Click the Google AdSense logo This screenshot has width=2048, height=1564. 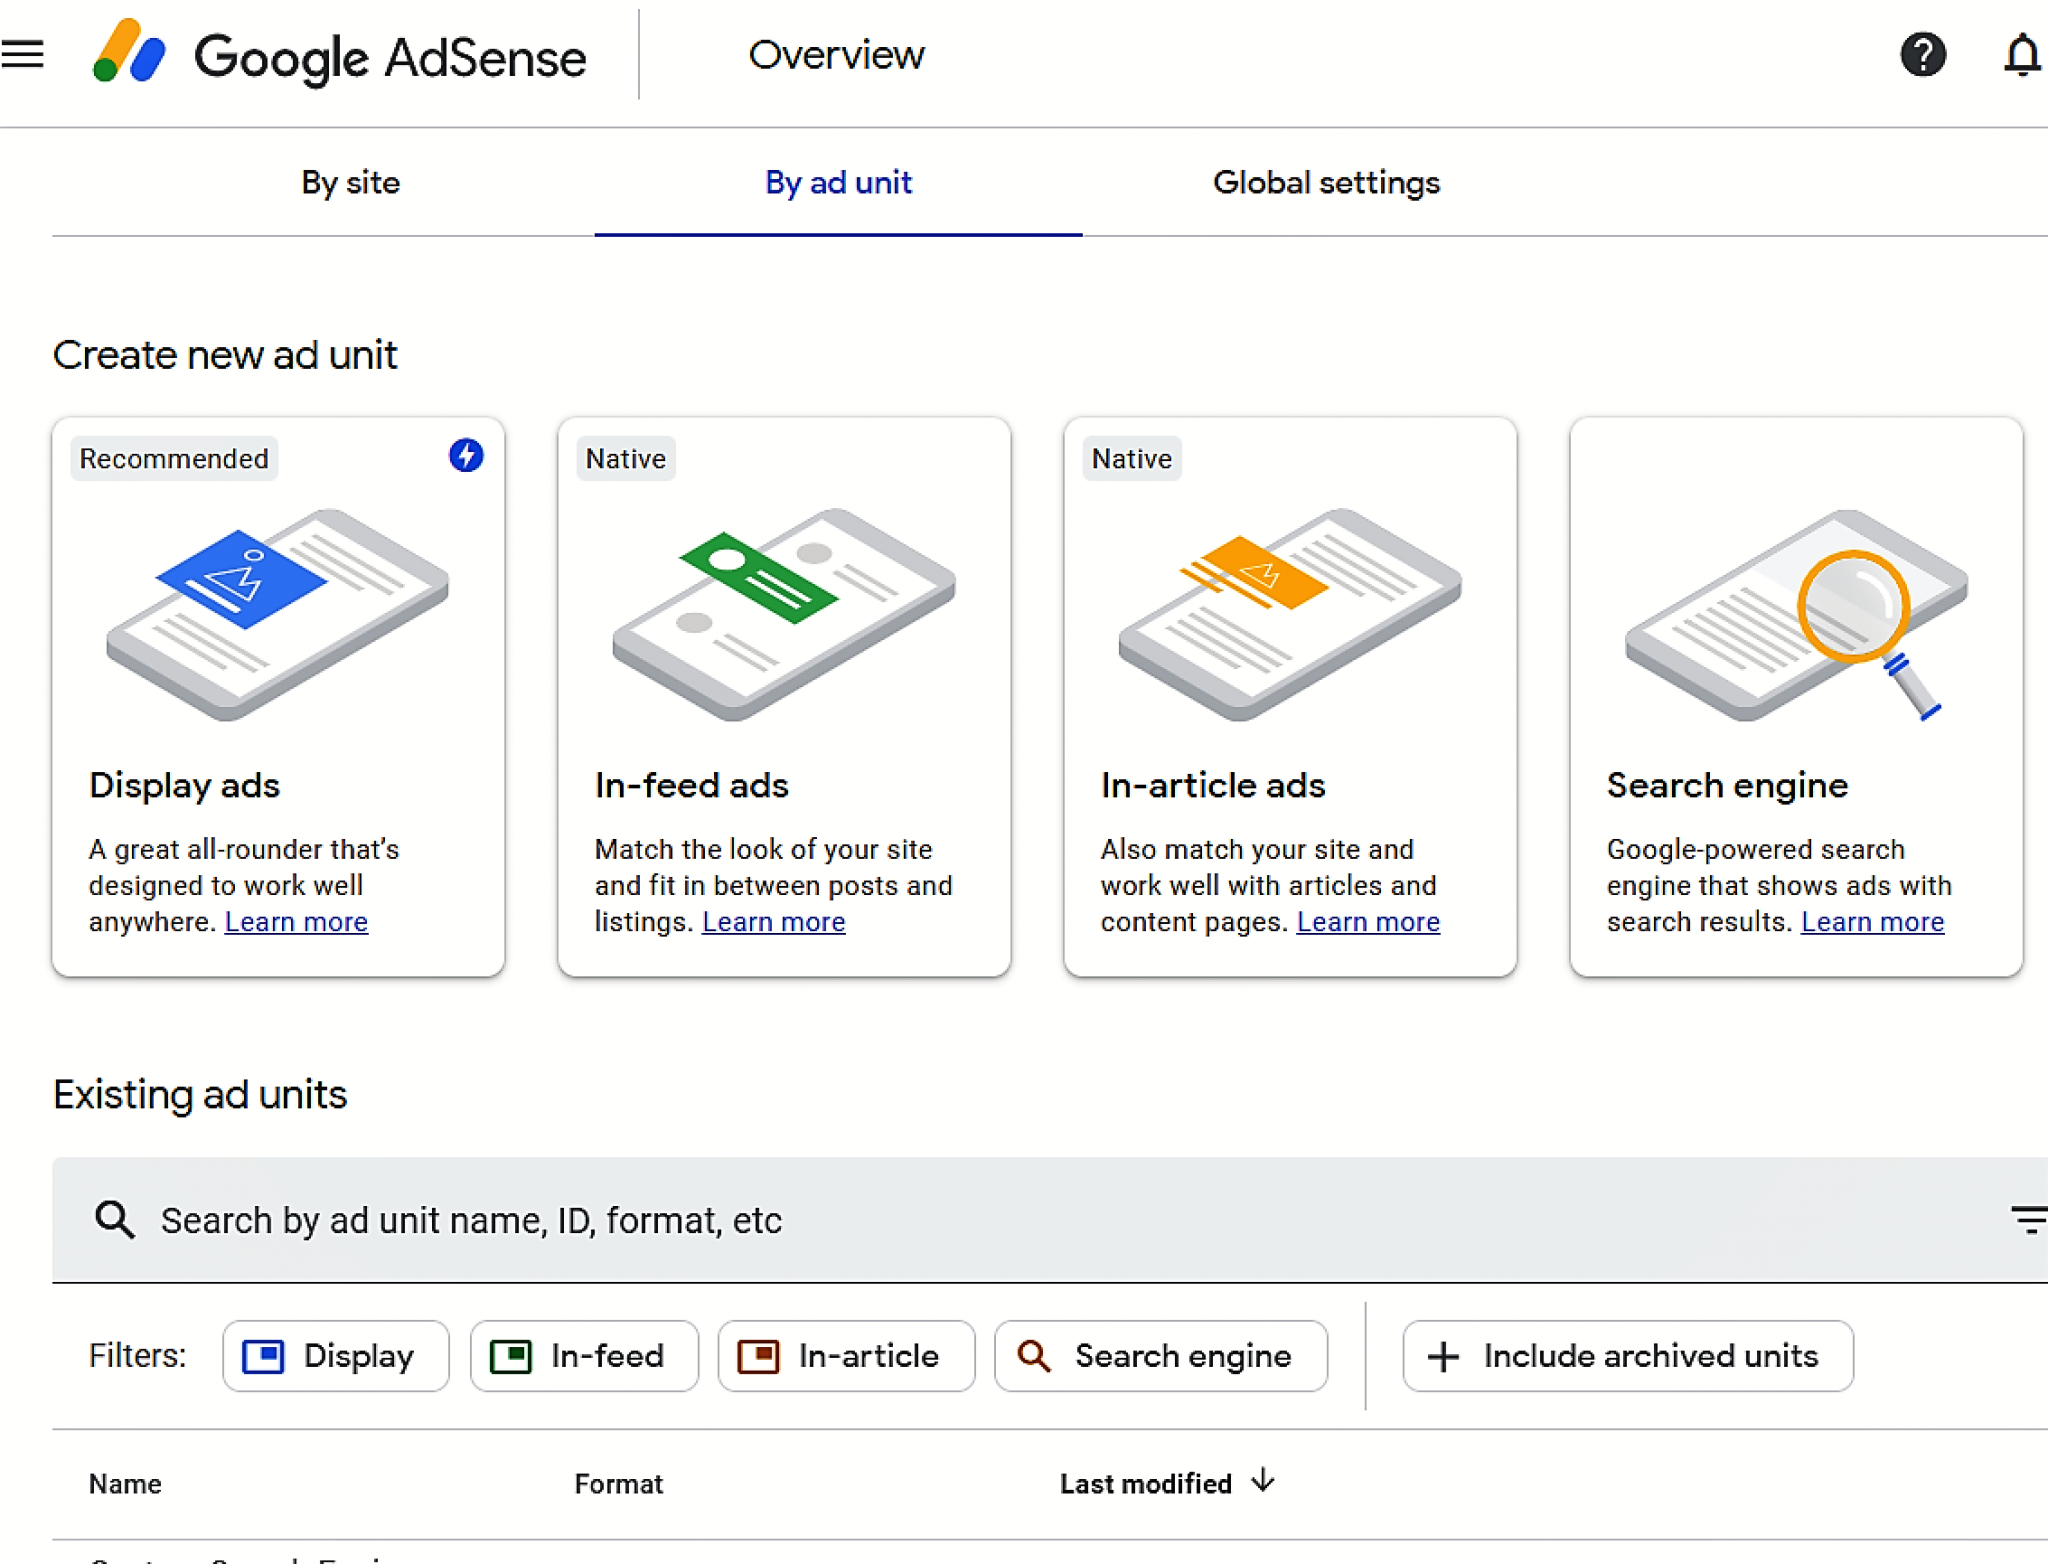point(339,54)
